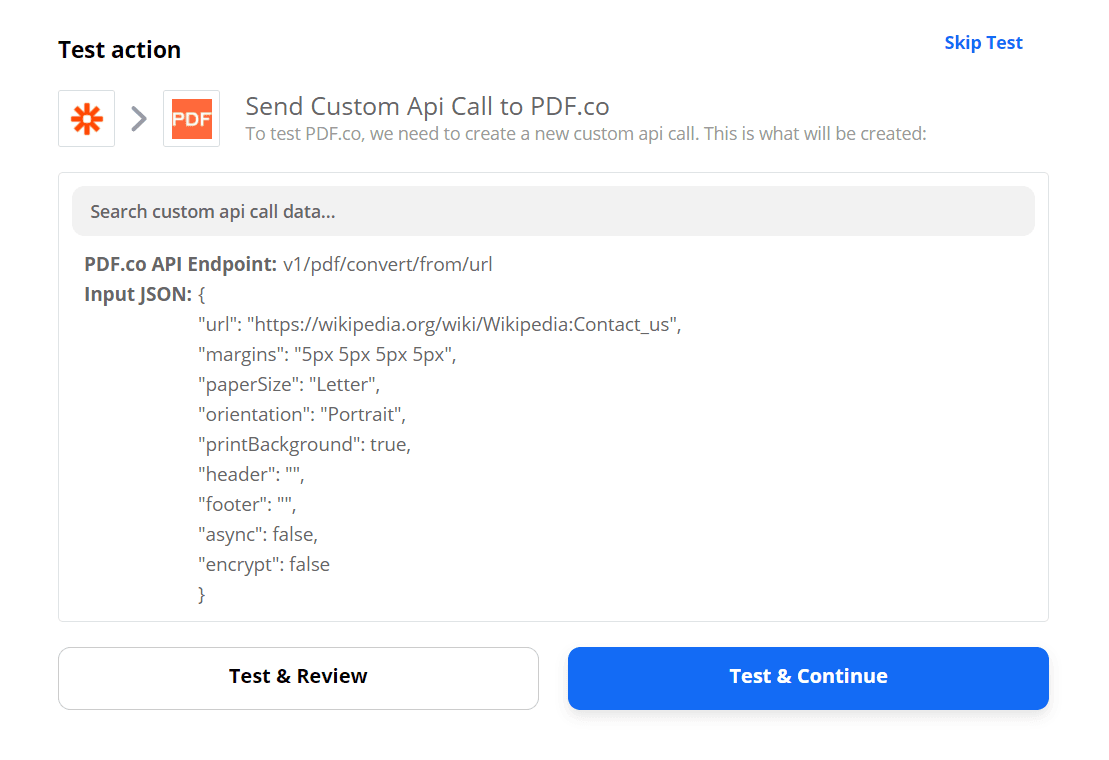Click the search custom api call data field
This screenshot has height=760, width=1109.
pos(553,211)
